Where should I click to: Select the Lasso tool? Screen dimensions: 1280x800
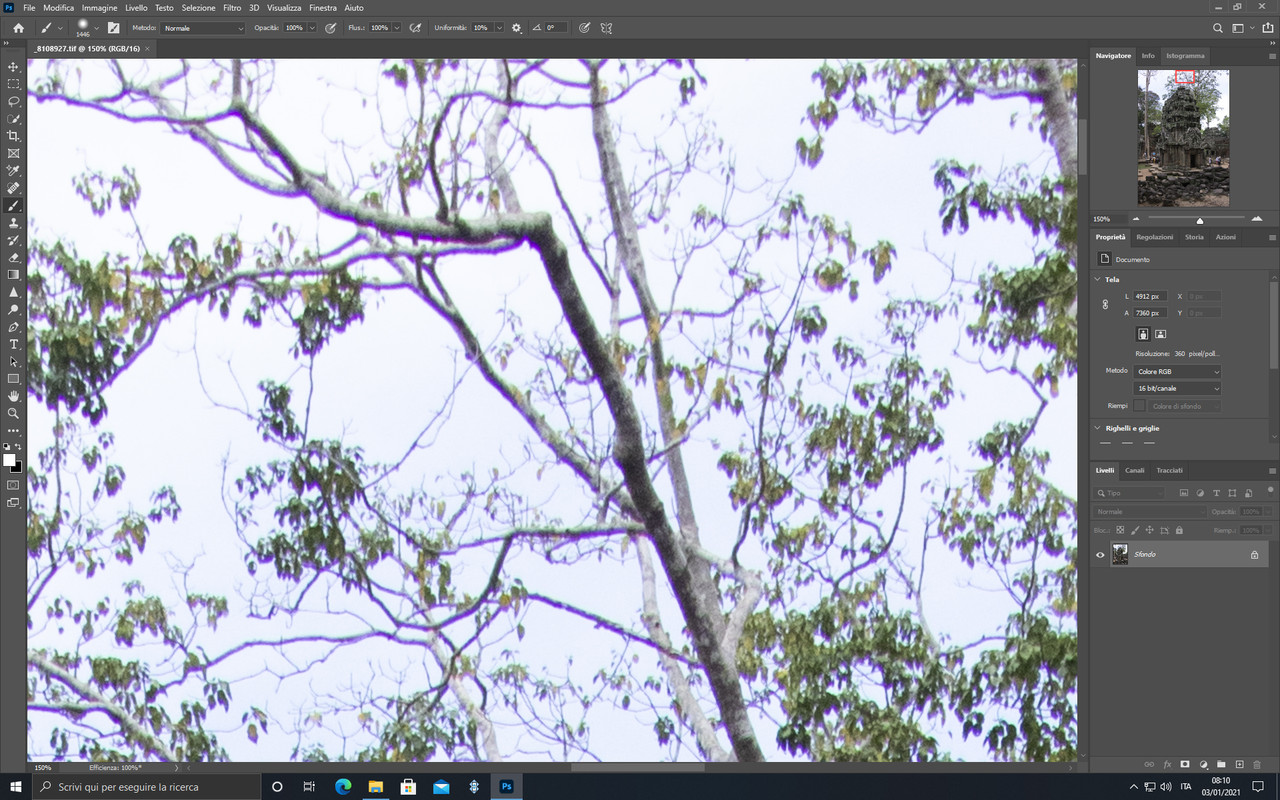(x=13, y=101)
